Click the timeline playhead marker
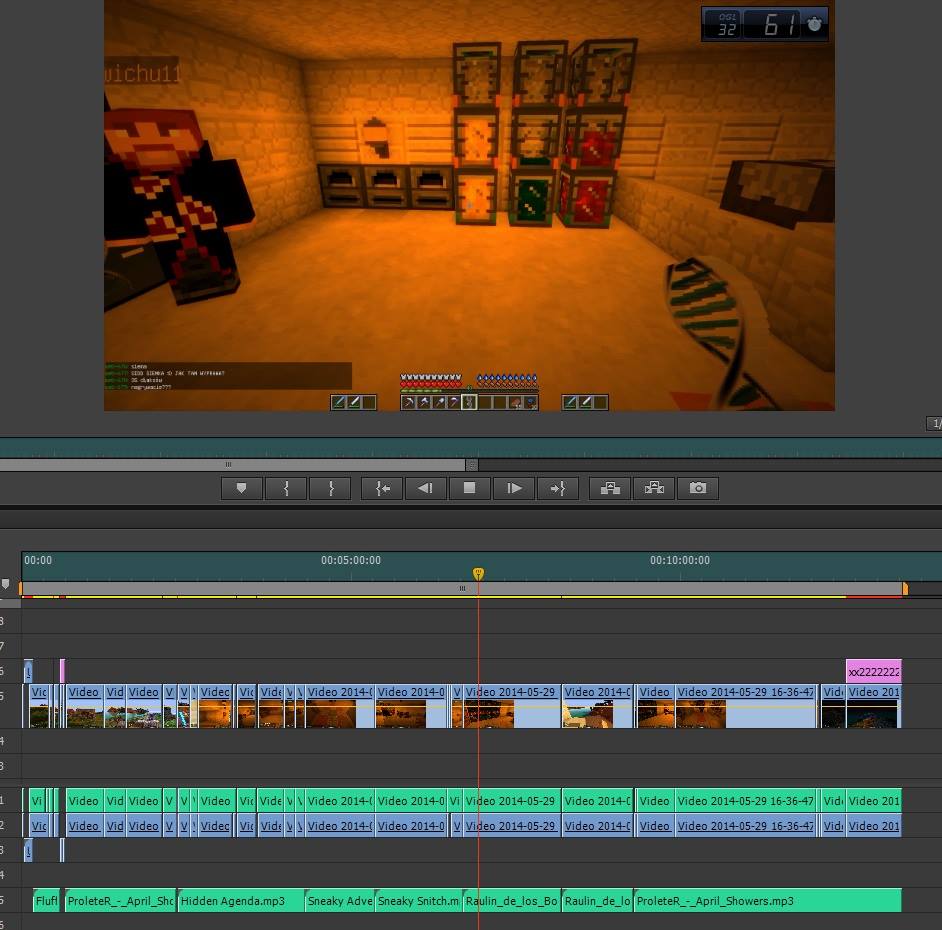The width and height of the screenshot is (942, 930). tap(478, 574)
